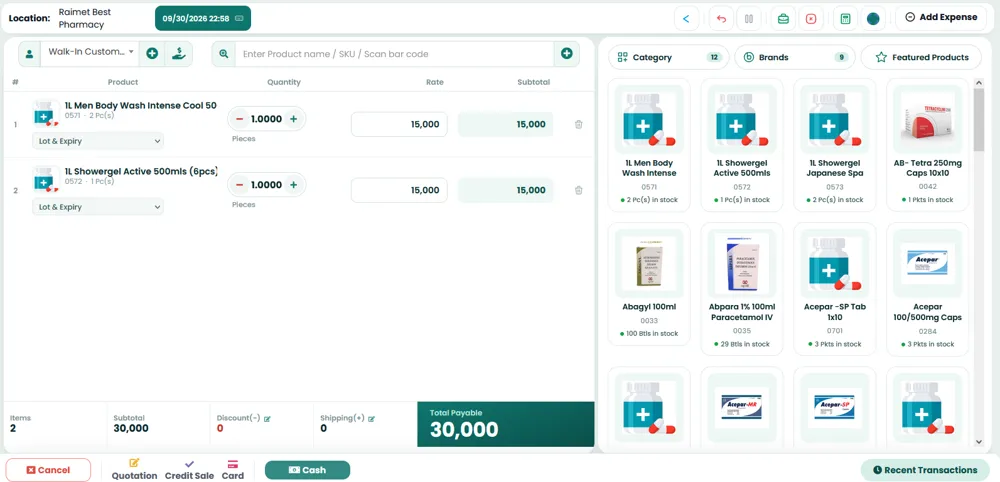Add Acepar 100/500mg Caps product card
The width and height of the screenshot is (1000, 482).
(927, 289)
